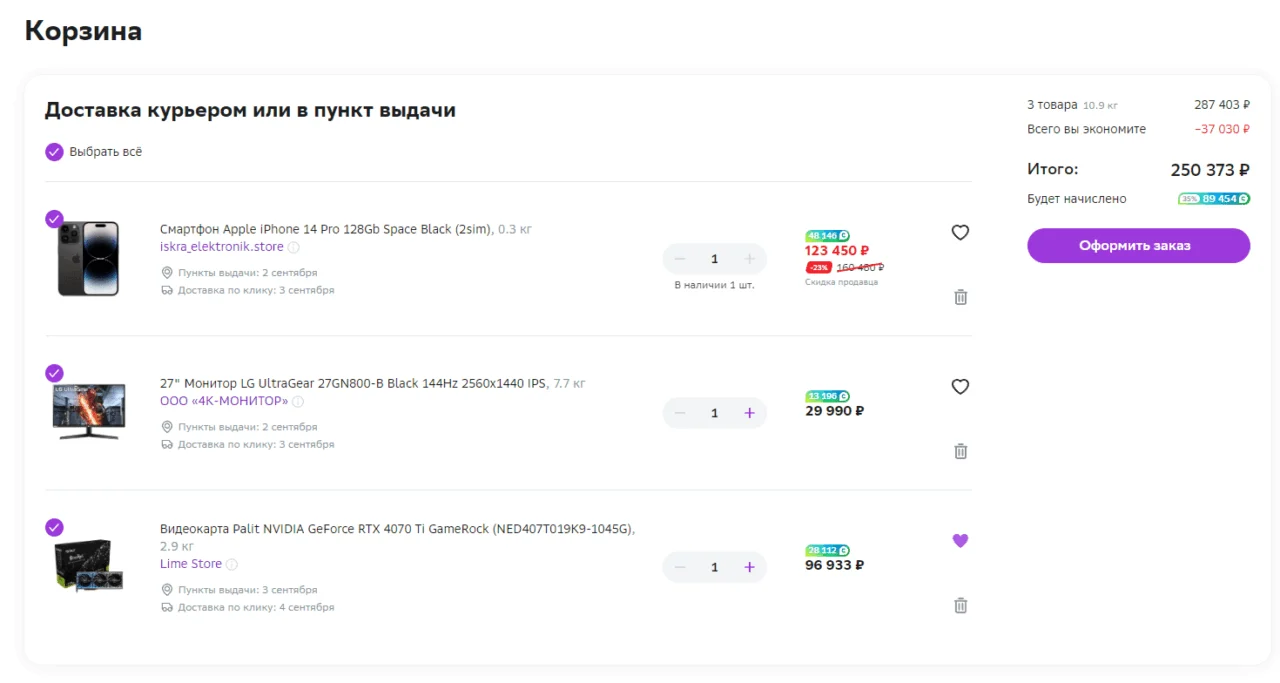The height and width of the screenshot is (683, 1280).
Task: Decrease Palit video card quantity with minus
Action: [x=680, y=567]
